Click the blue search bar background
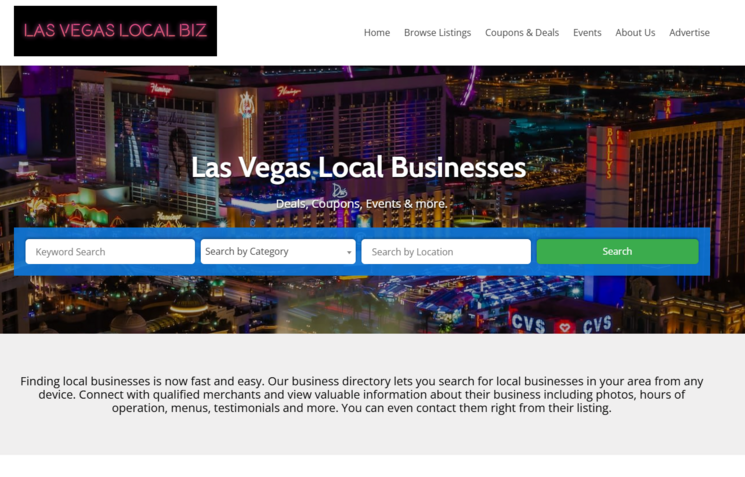This screenshot has width=745, height=477. click(x=362, y=271)
